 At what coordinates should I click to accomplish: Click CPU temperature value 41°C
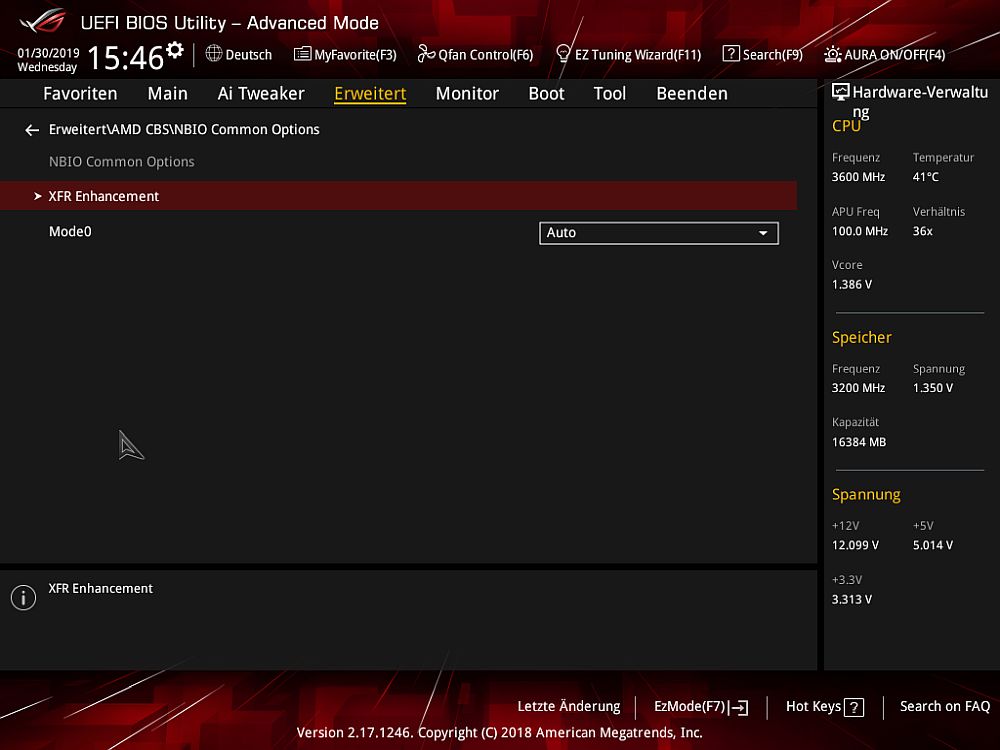[x=925, y=177]
